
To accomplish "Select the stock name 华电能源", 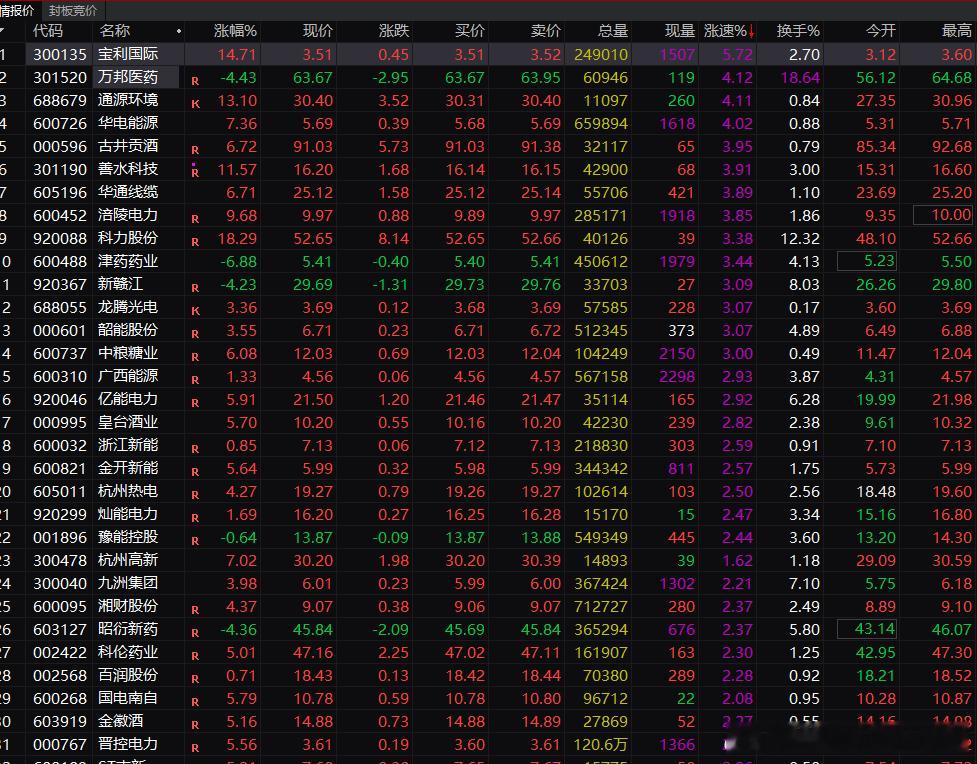I will coord(128,123).
